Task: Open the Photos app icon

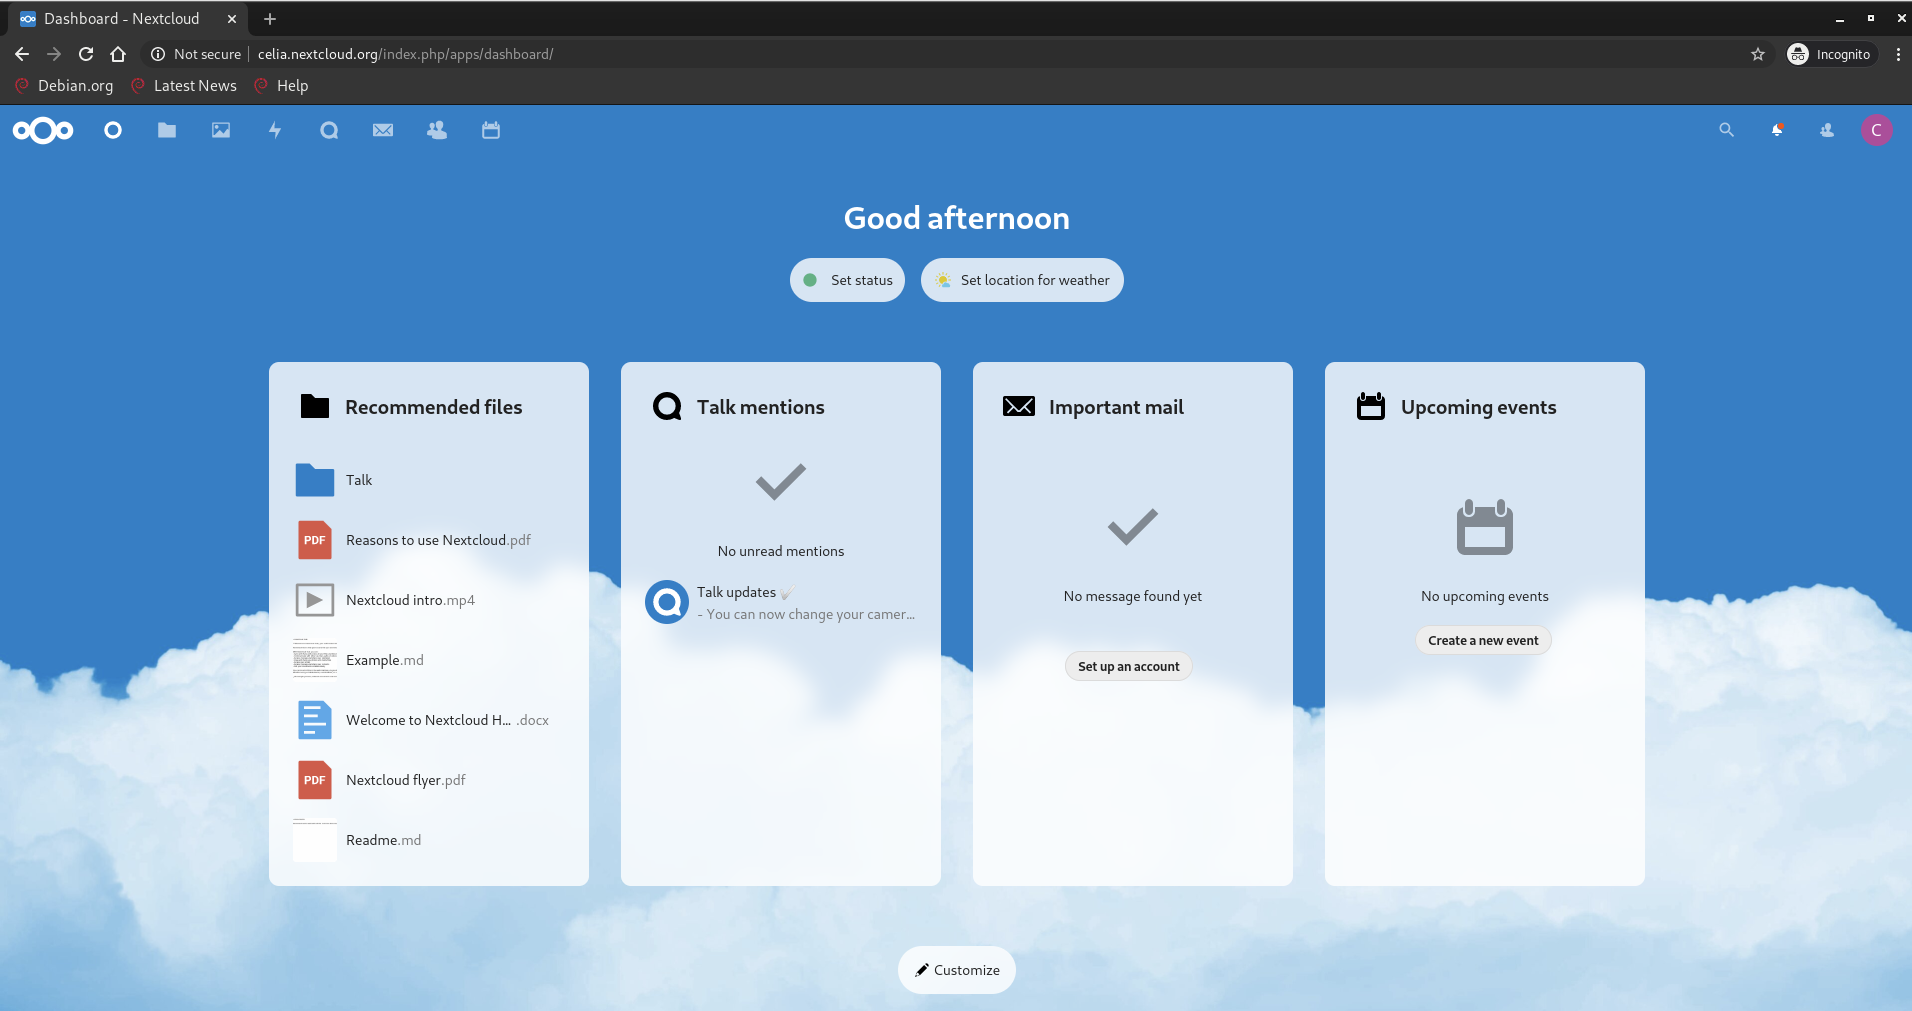Action: pyautogui.click(x=221, y=130)
